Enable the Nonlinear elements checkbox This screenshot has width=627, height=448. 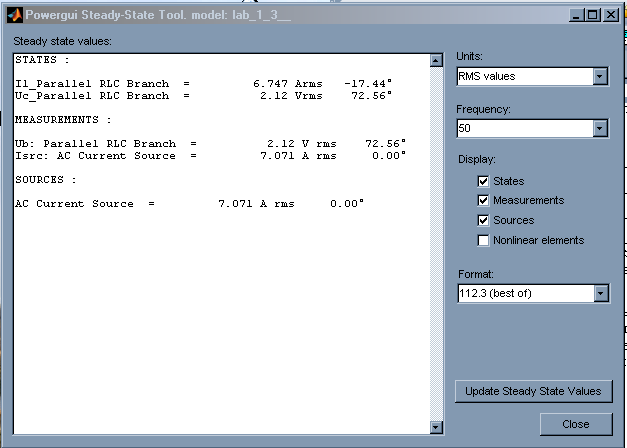point(483,240)
